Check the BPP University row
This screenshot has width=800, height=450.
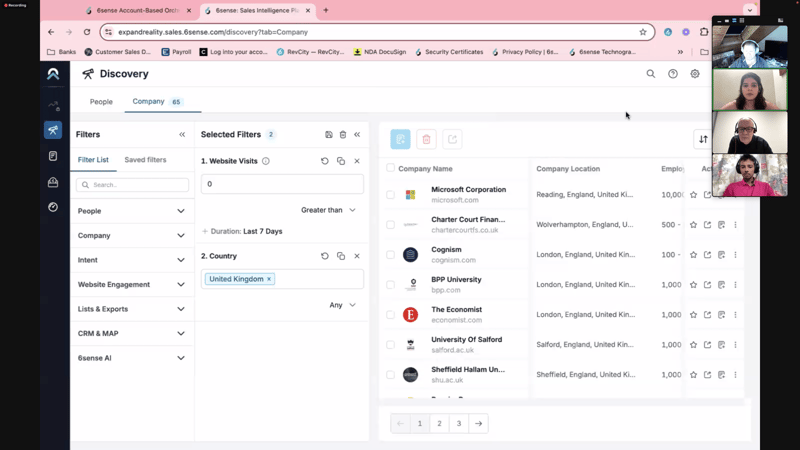pyautogui.click(x=390, y=285)
